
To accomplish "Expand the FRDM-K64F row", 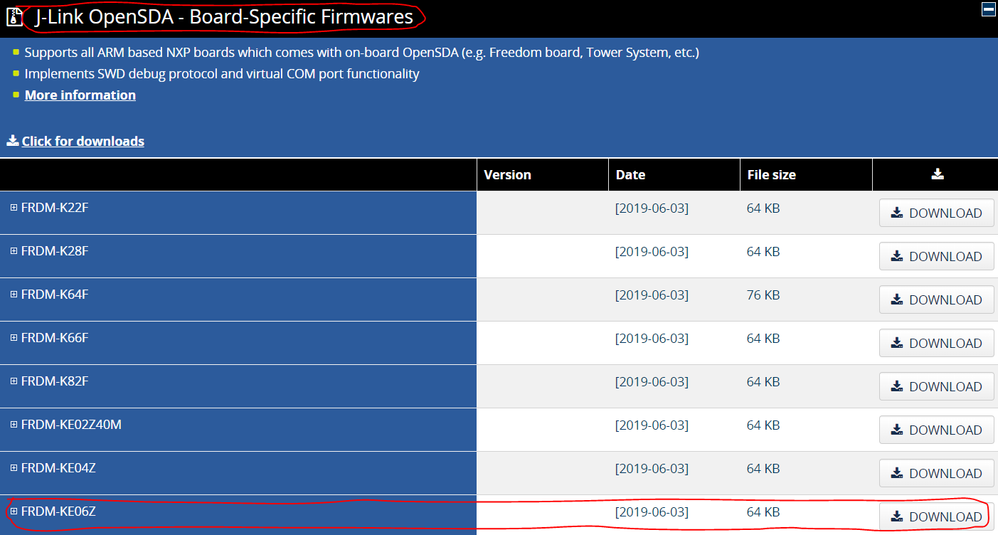I will 13,294.
